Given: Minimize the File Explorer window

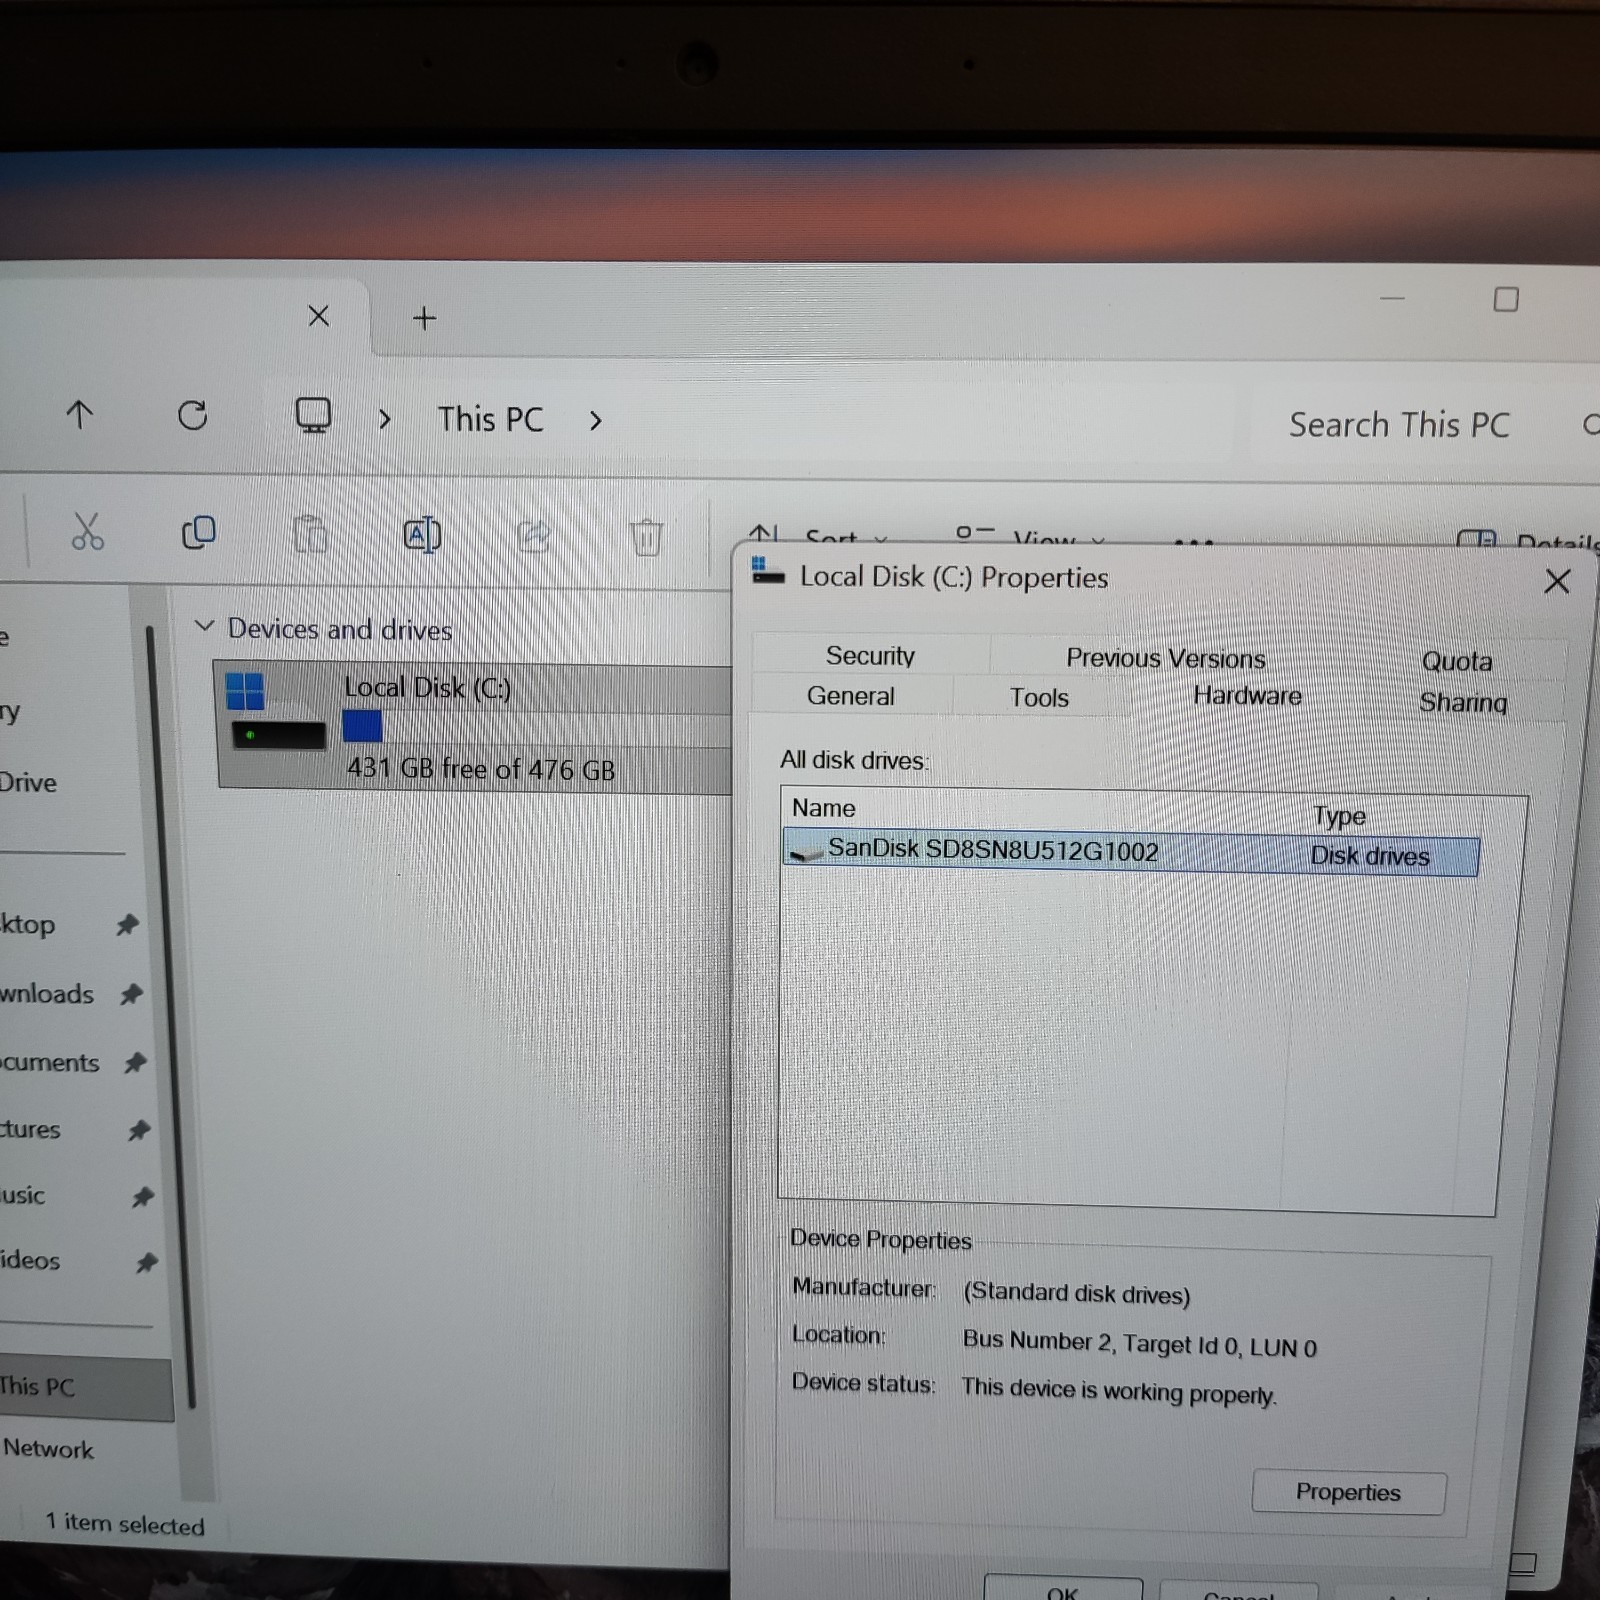Looking at the screenshot, I should click(1392, 298).
